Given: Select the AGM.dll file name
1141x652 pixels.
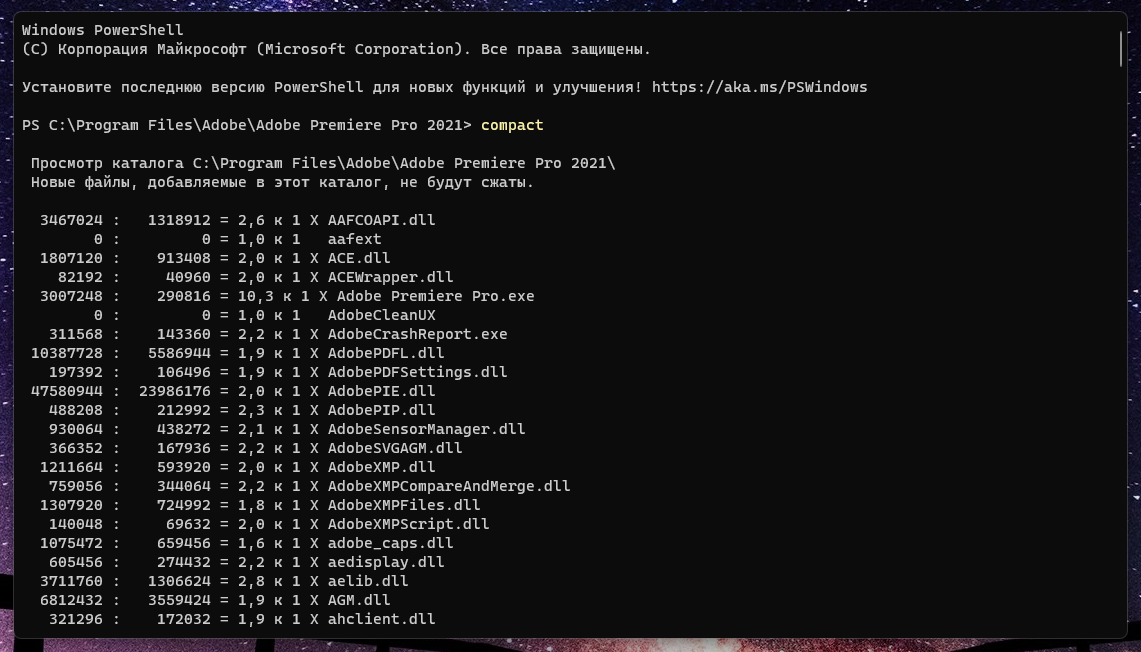Looking at the screenshot, I should coord(359,598).
